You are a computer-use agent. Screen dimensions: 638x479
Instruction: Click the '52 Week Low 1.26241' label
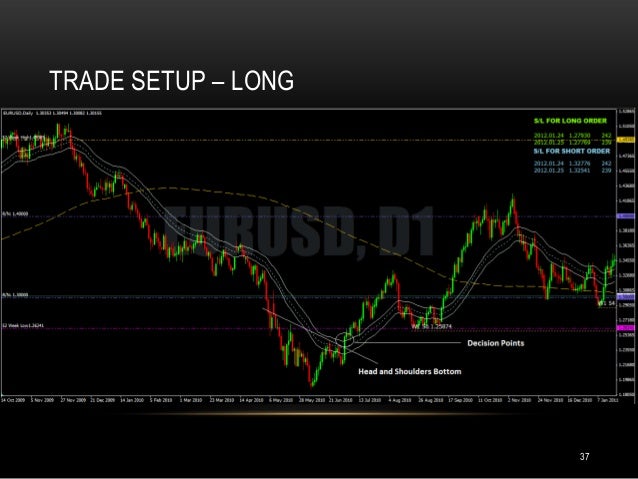(x=23, y=326)
